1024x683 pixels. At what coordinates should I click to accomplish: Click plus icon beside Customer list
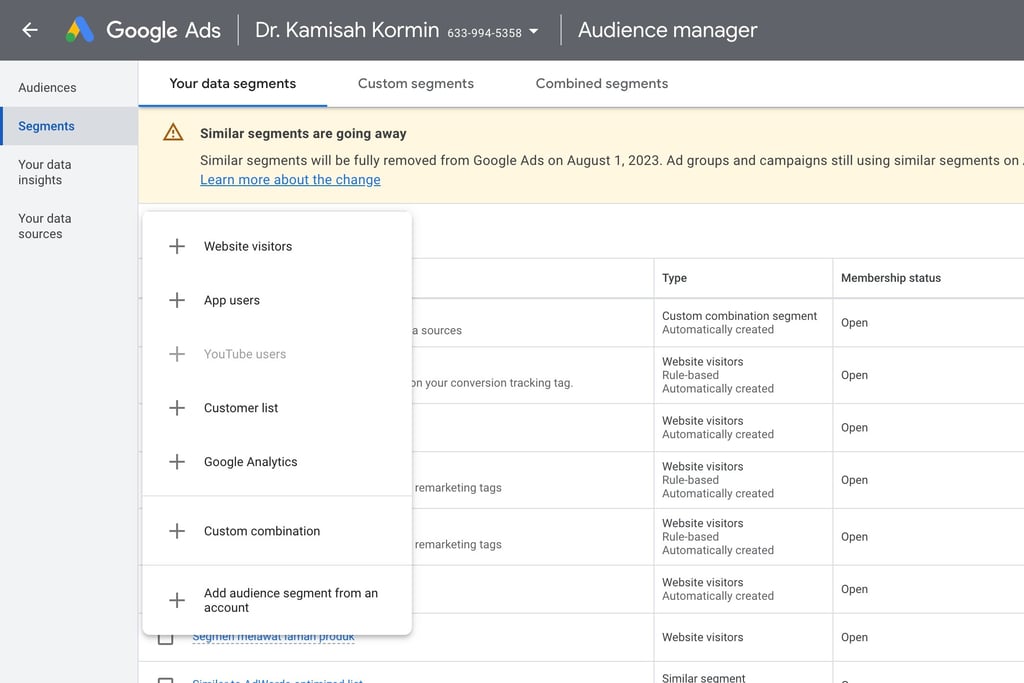177,408
